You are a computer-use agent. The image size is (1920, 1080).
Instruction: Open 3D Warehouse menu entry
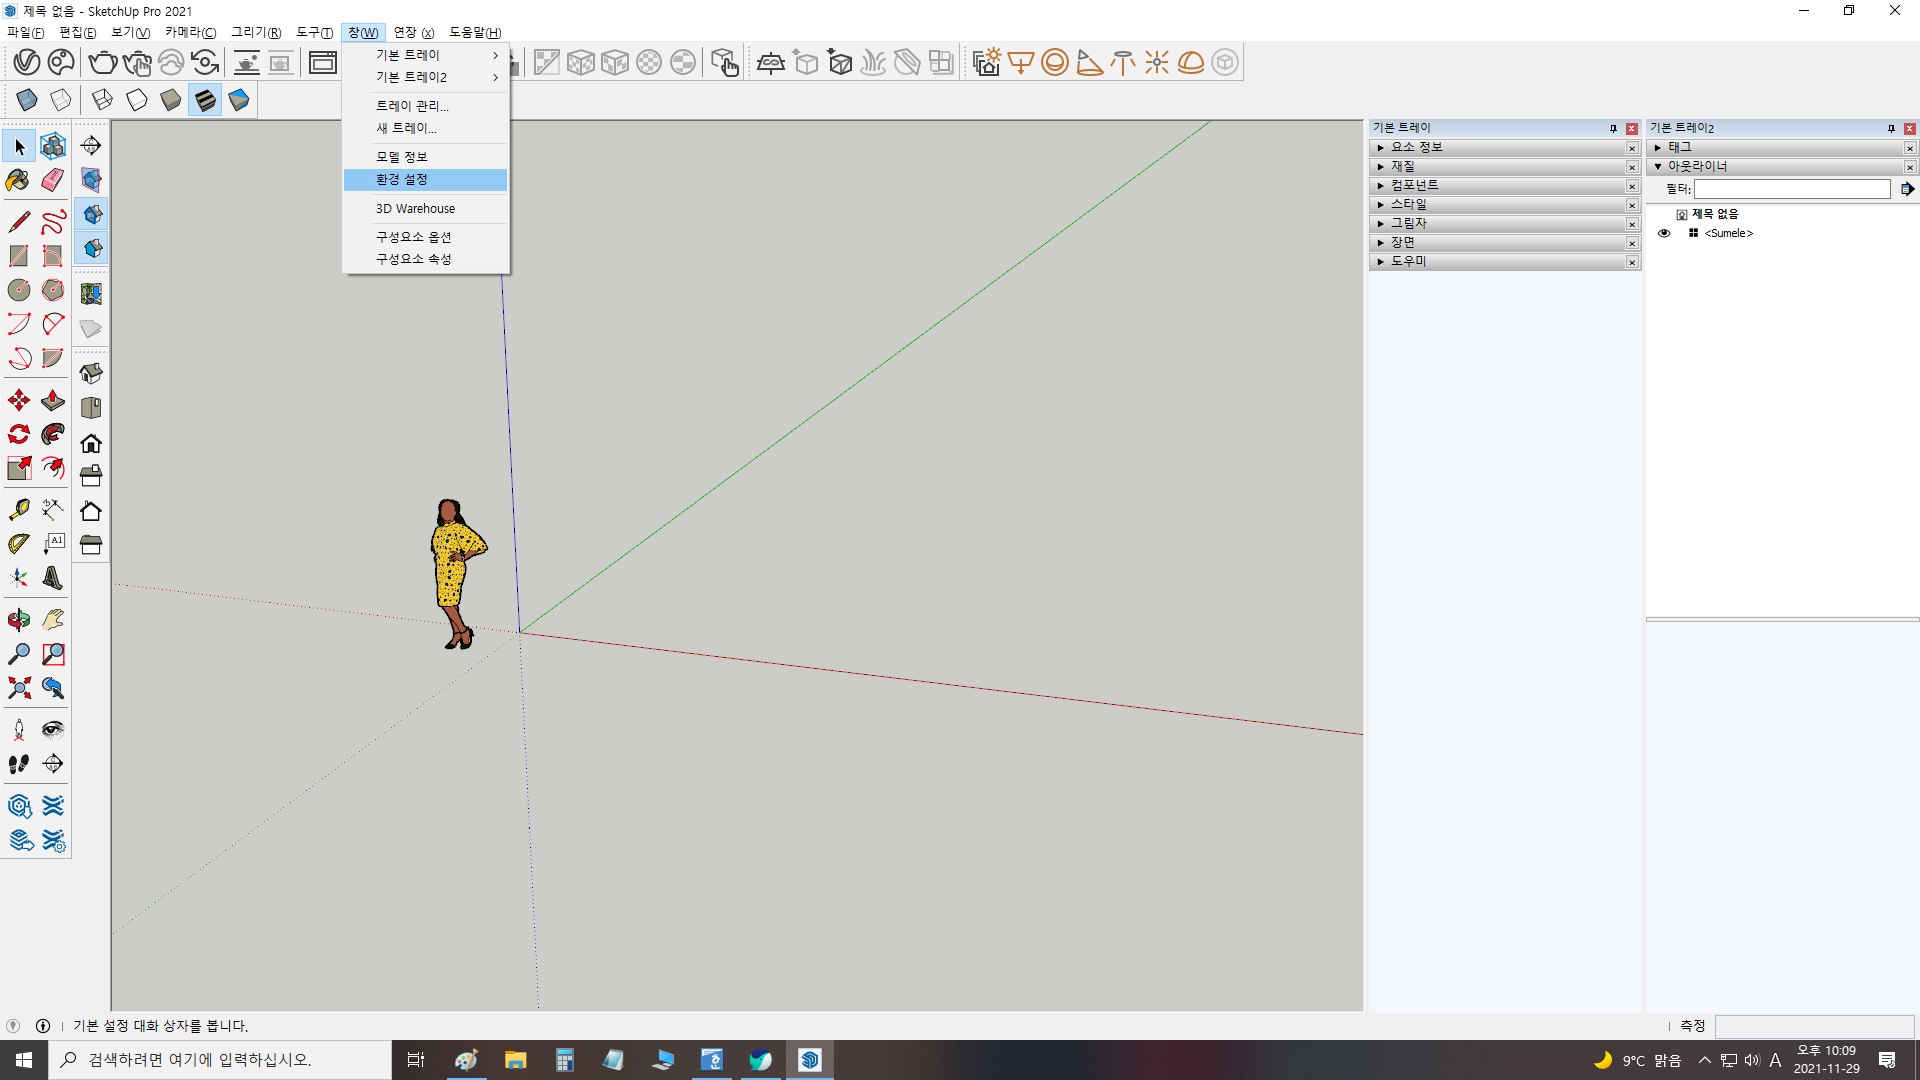click(x=415, y=209)
